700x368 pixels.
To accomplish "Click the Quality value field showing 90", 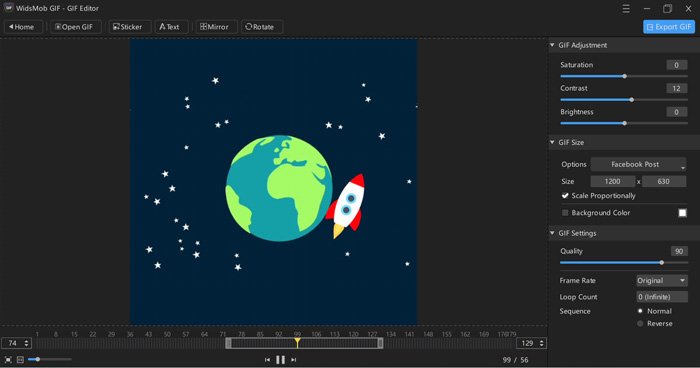I will pyautogui.click(x=679, y=251).
